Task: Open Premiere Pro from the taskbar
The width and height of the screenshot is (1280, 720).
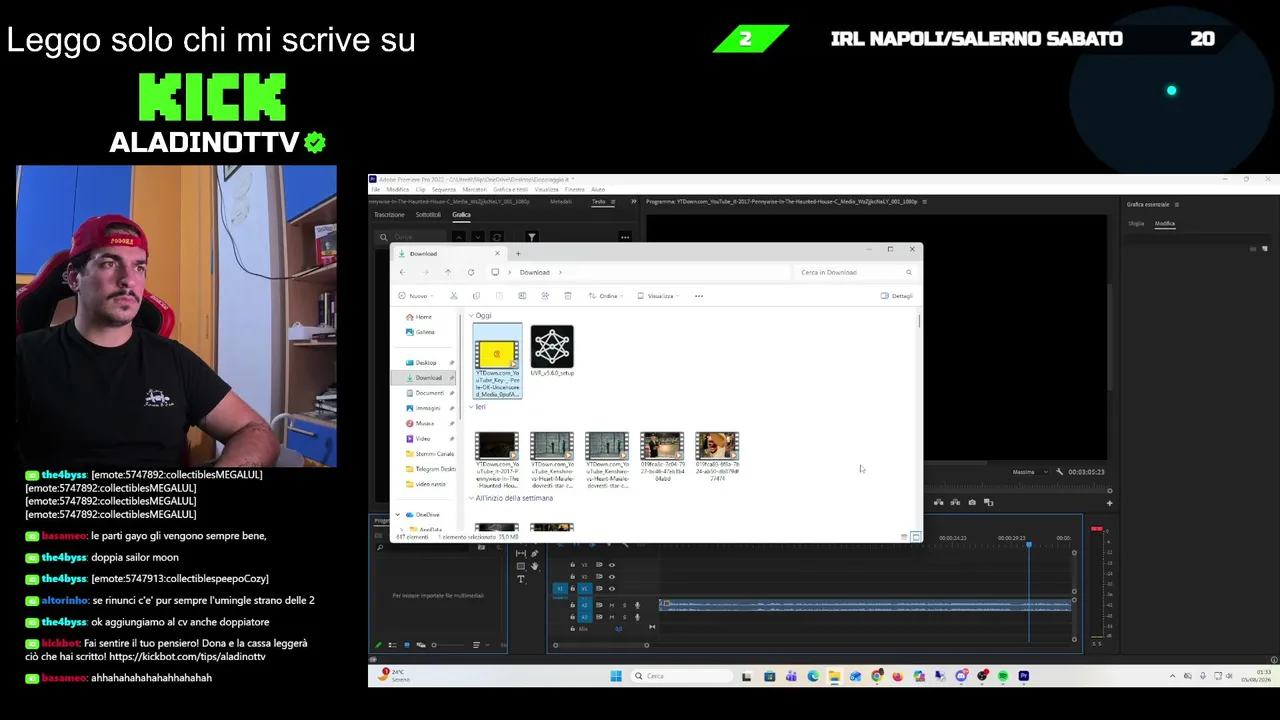Action: coord(1024,676)
